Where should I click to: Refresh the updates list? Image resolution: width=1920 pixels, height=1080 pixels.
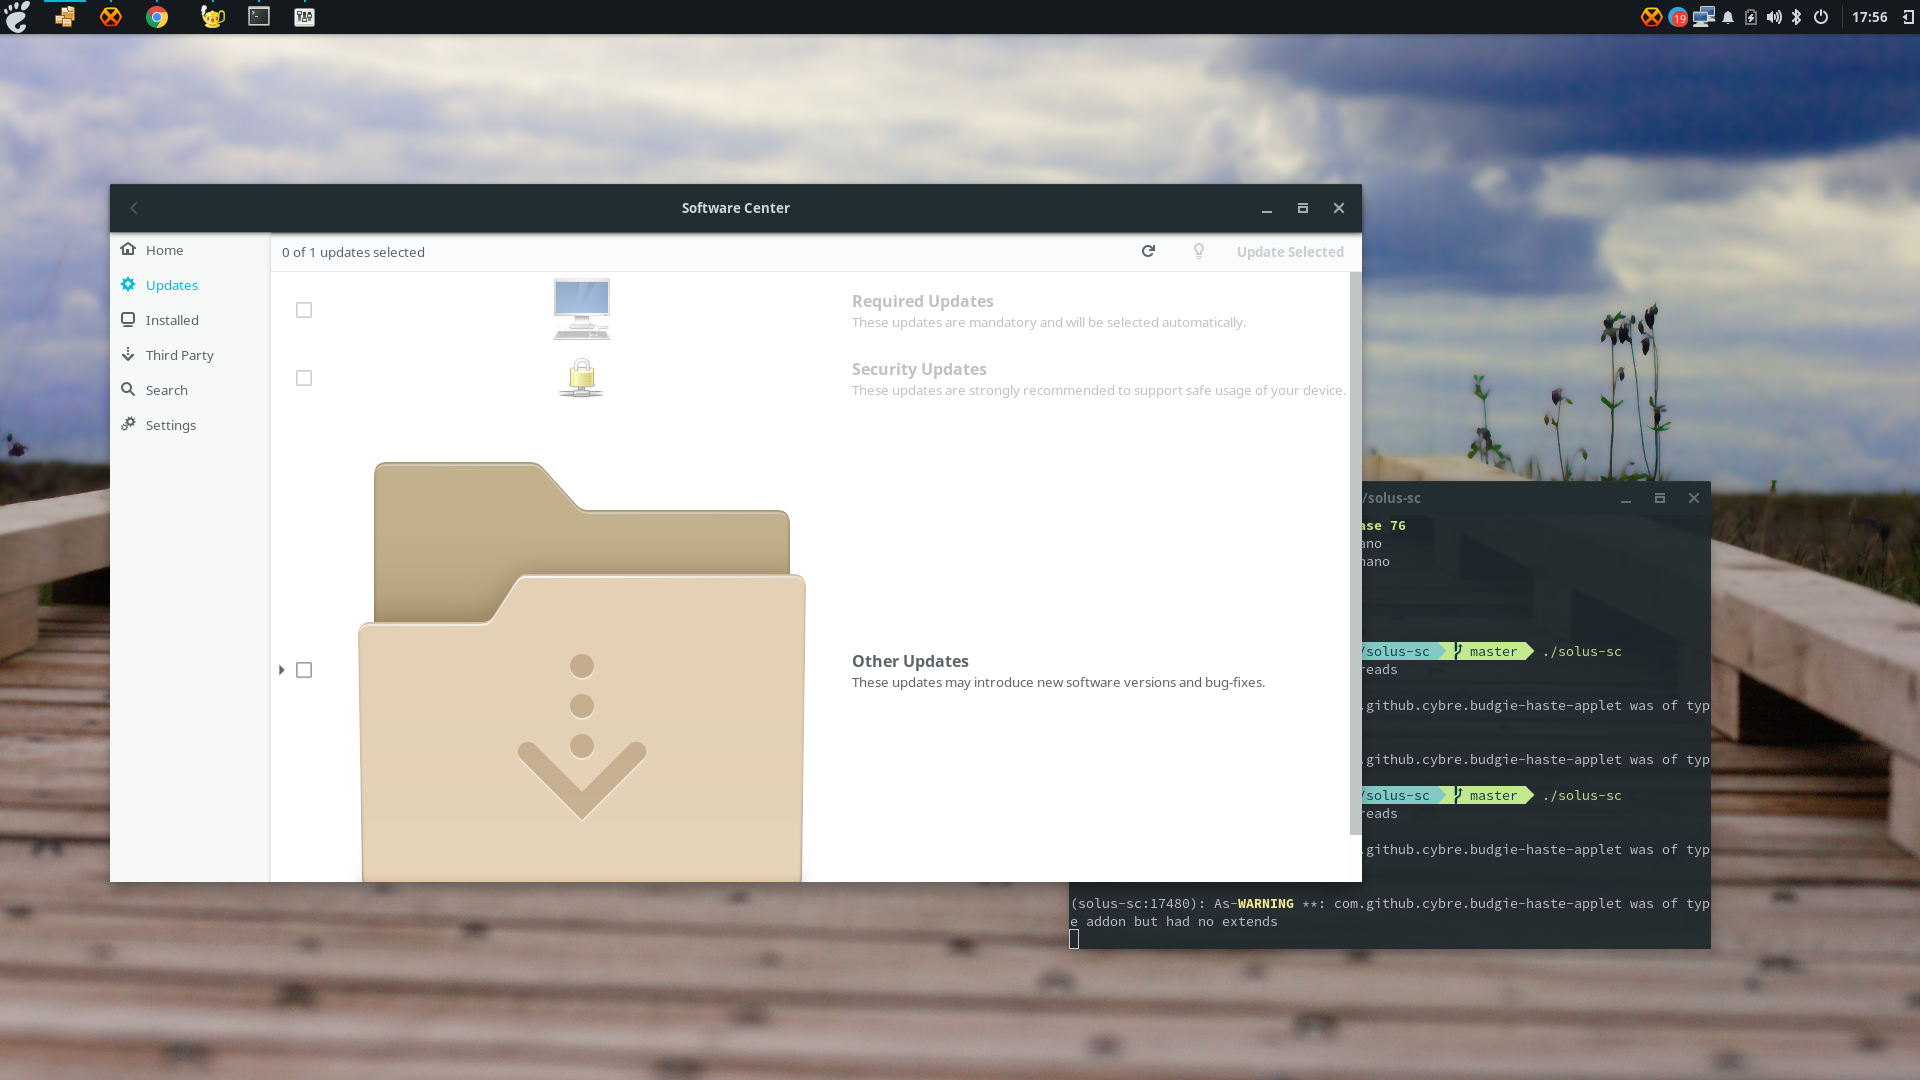(x=1148, y=251)
